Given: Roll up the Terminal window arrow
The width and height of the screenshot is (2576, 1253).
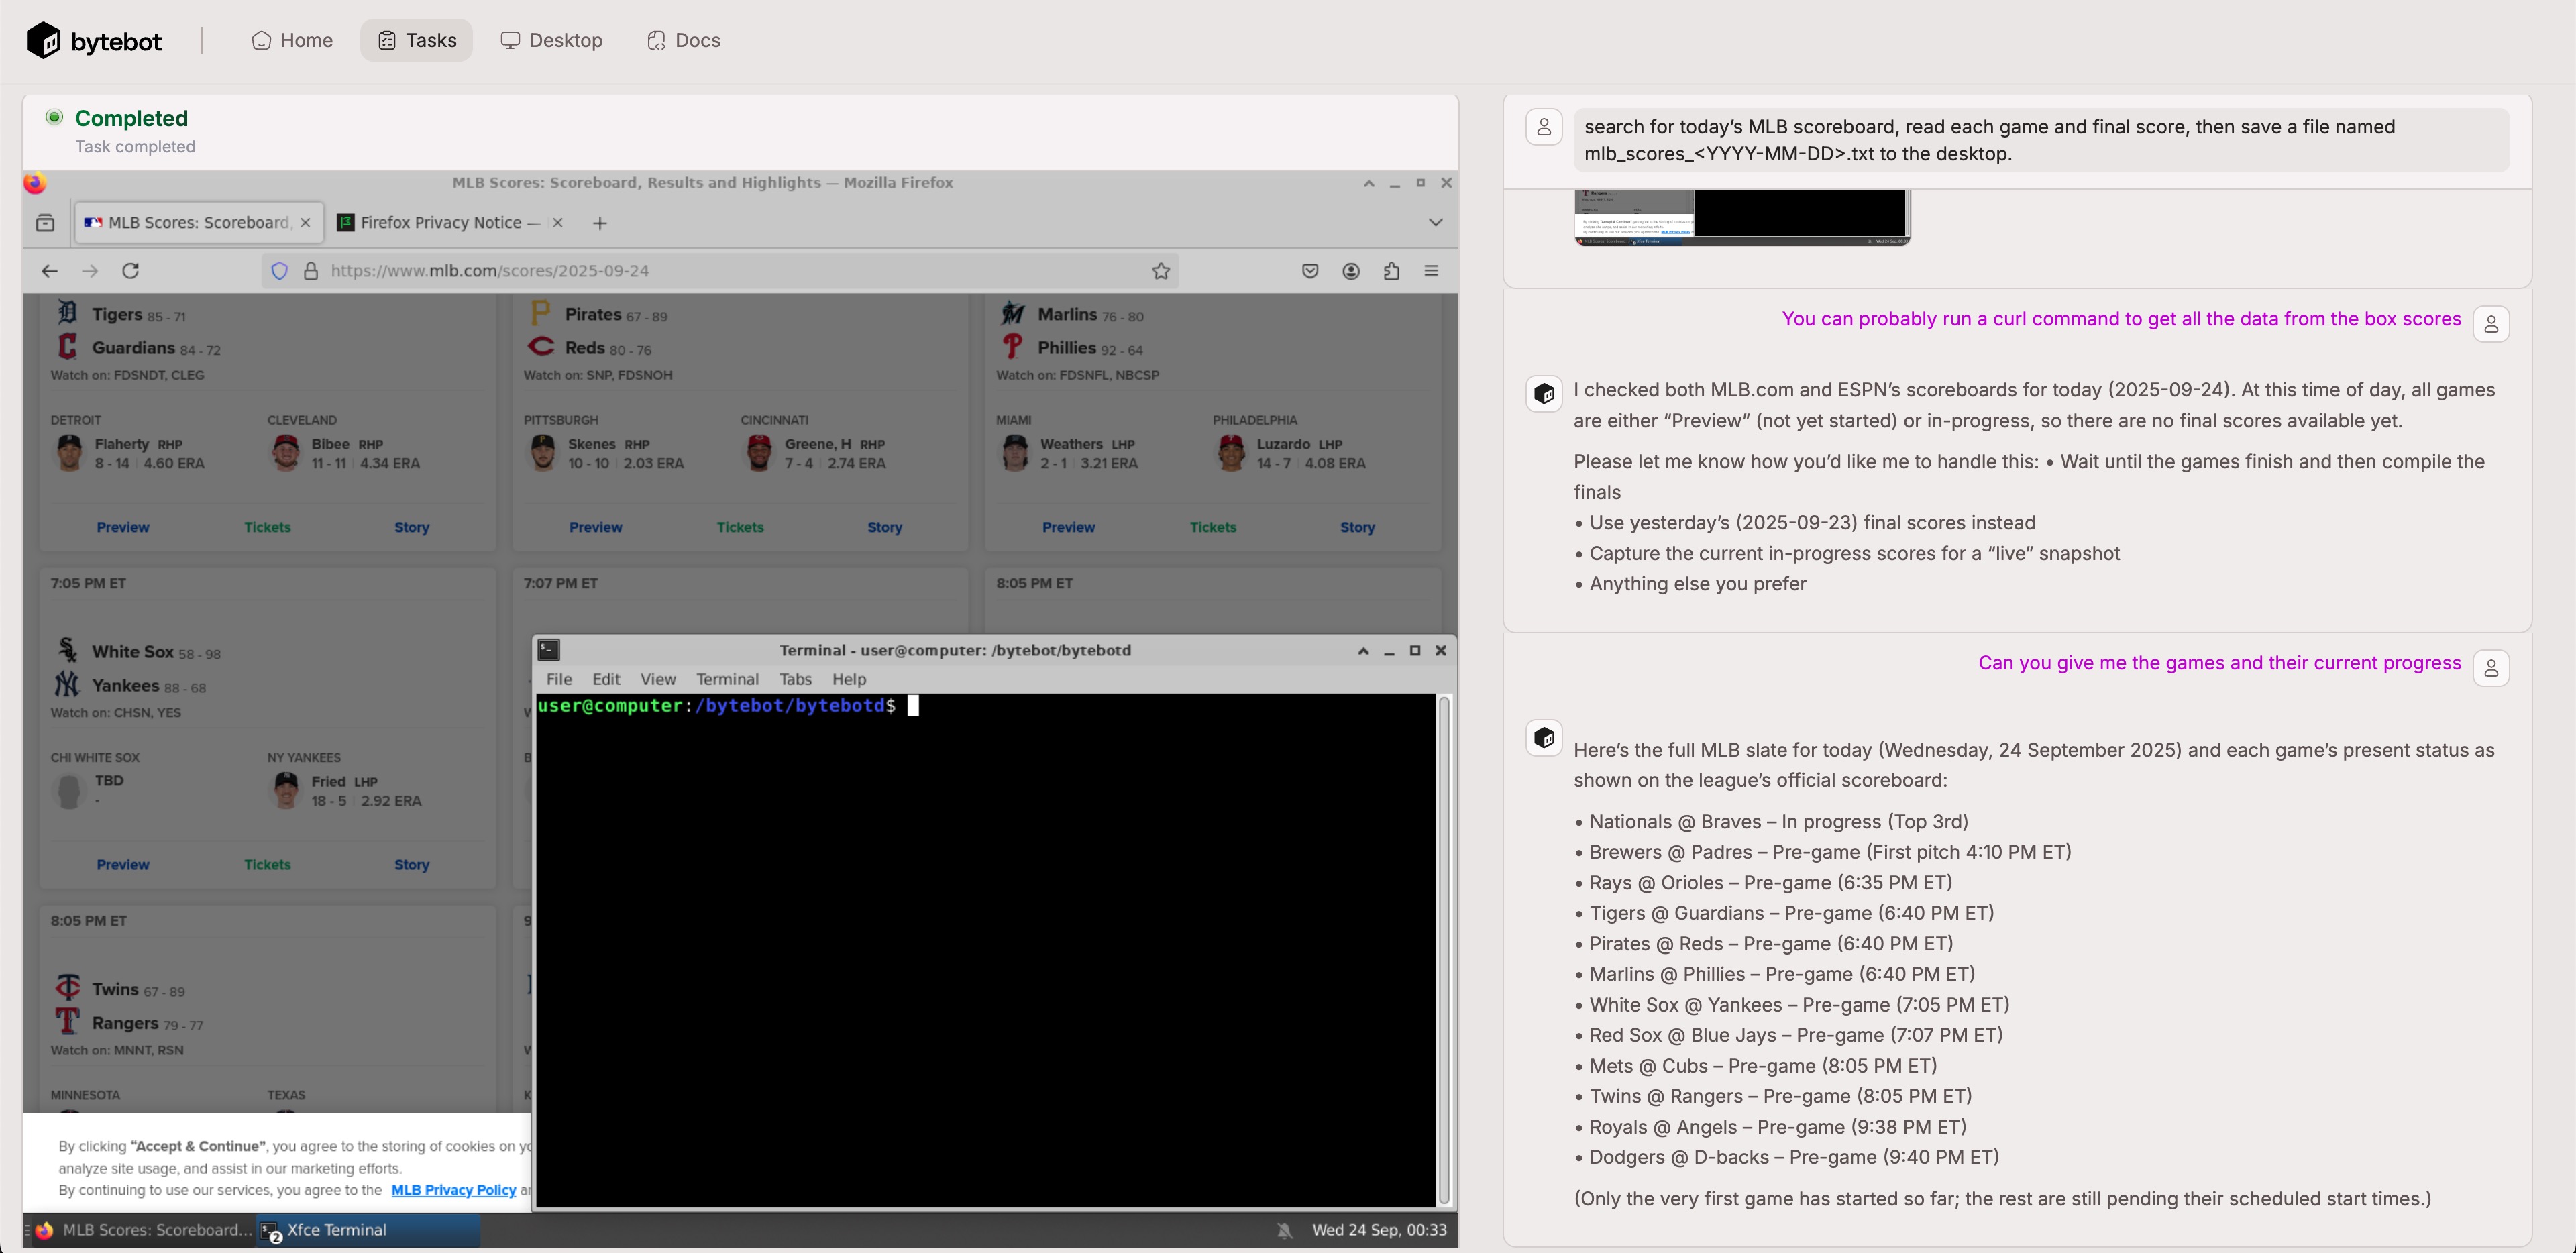Looking at the screenshot, I should [x=1362, y=650].
